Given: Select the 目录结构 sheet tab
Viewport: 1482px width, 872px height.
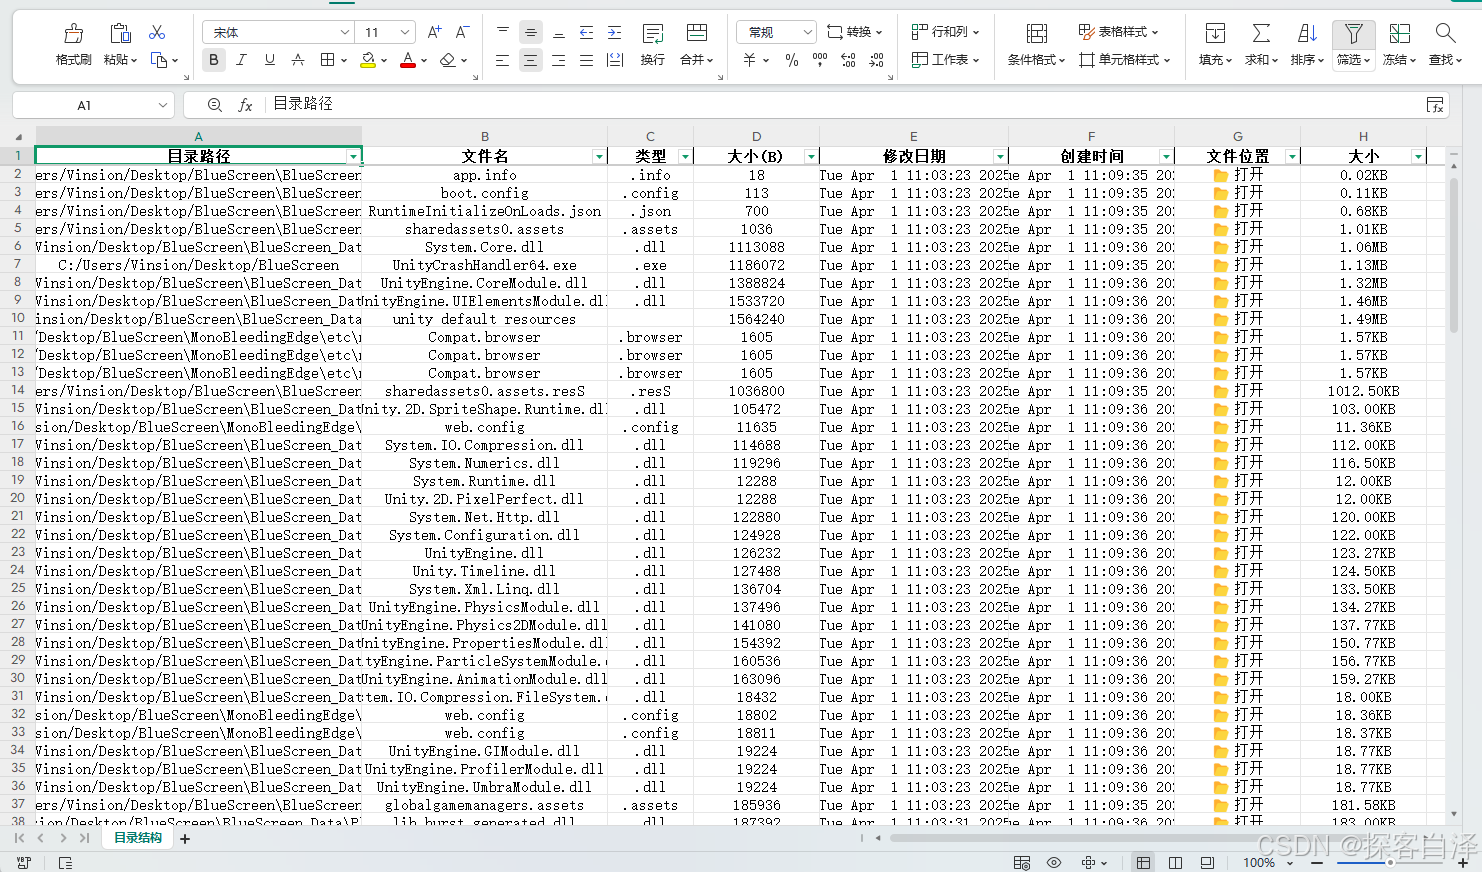Looking at the screenshot, I should tap(138, 838).
